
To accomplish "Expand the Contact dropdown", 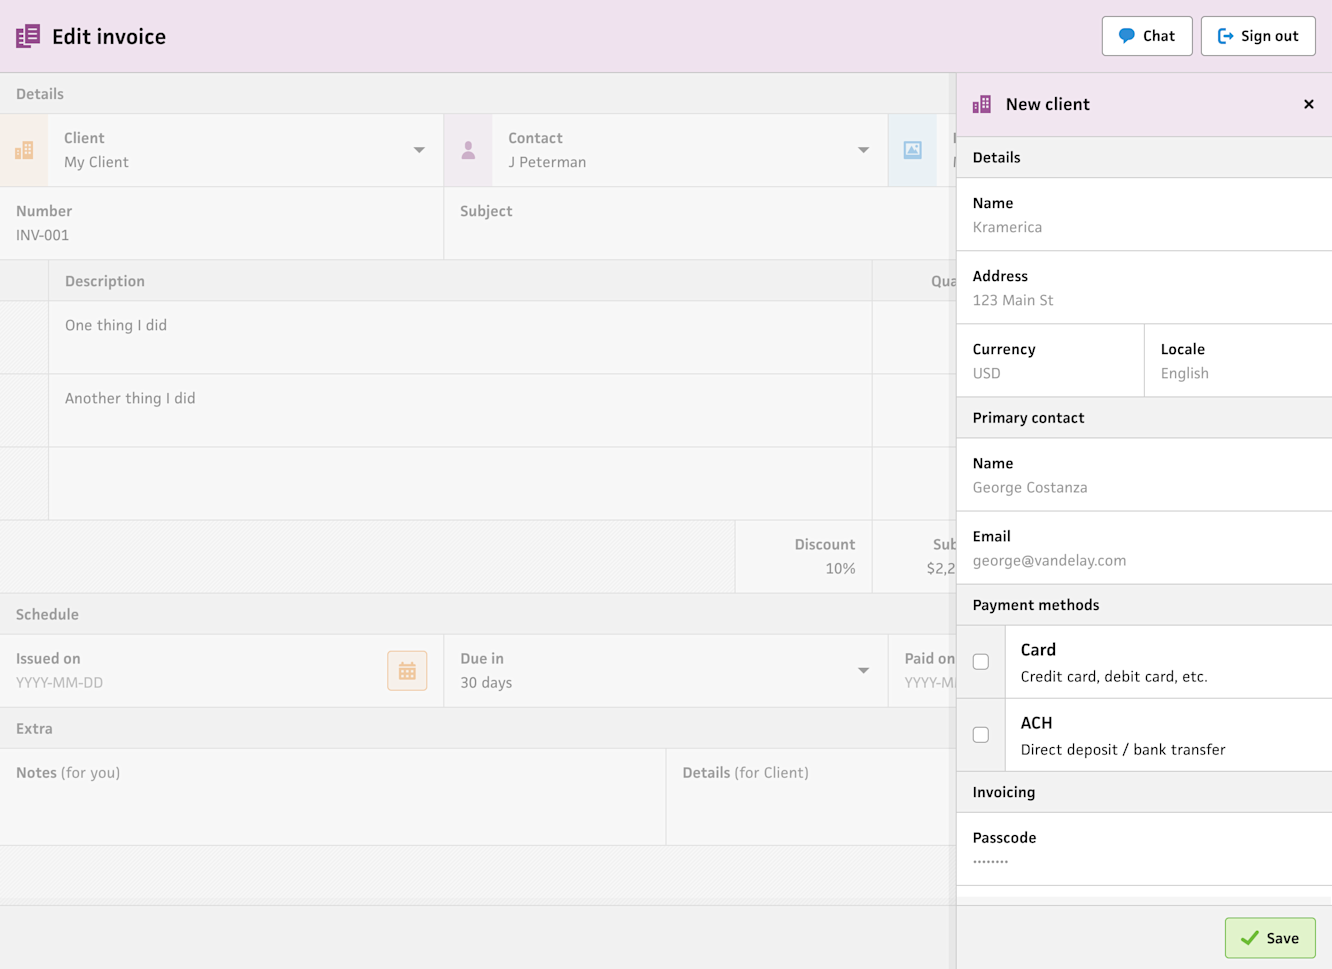I will coord(863,150).
